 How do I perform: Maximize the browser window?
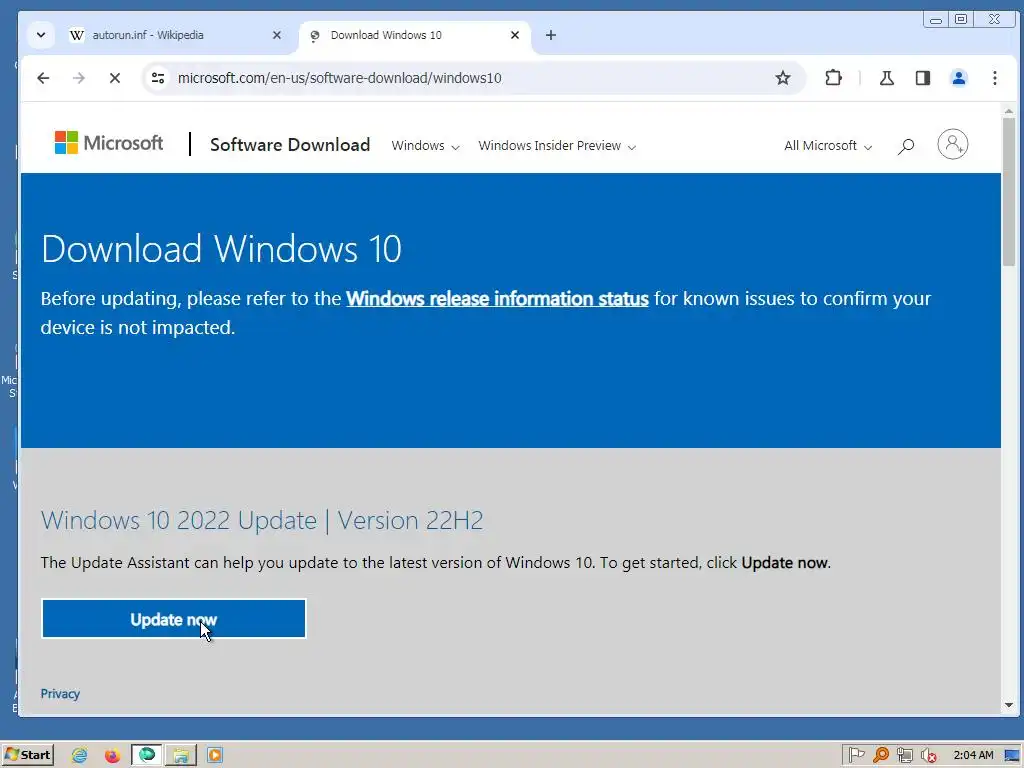point(961,19)
